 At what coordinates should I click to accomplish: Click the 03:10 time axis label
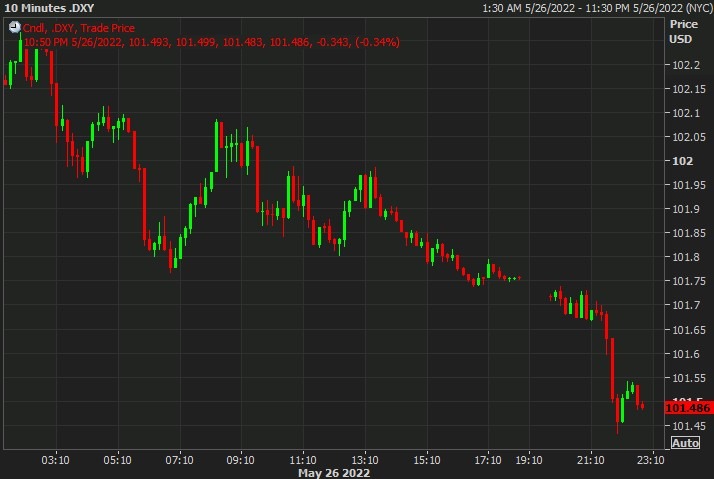point(56,460)
